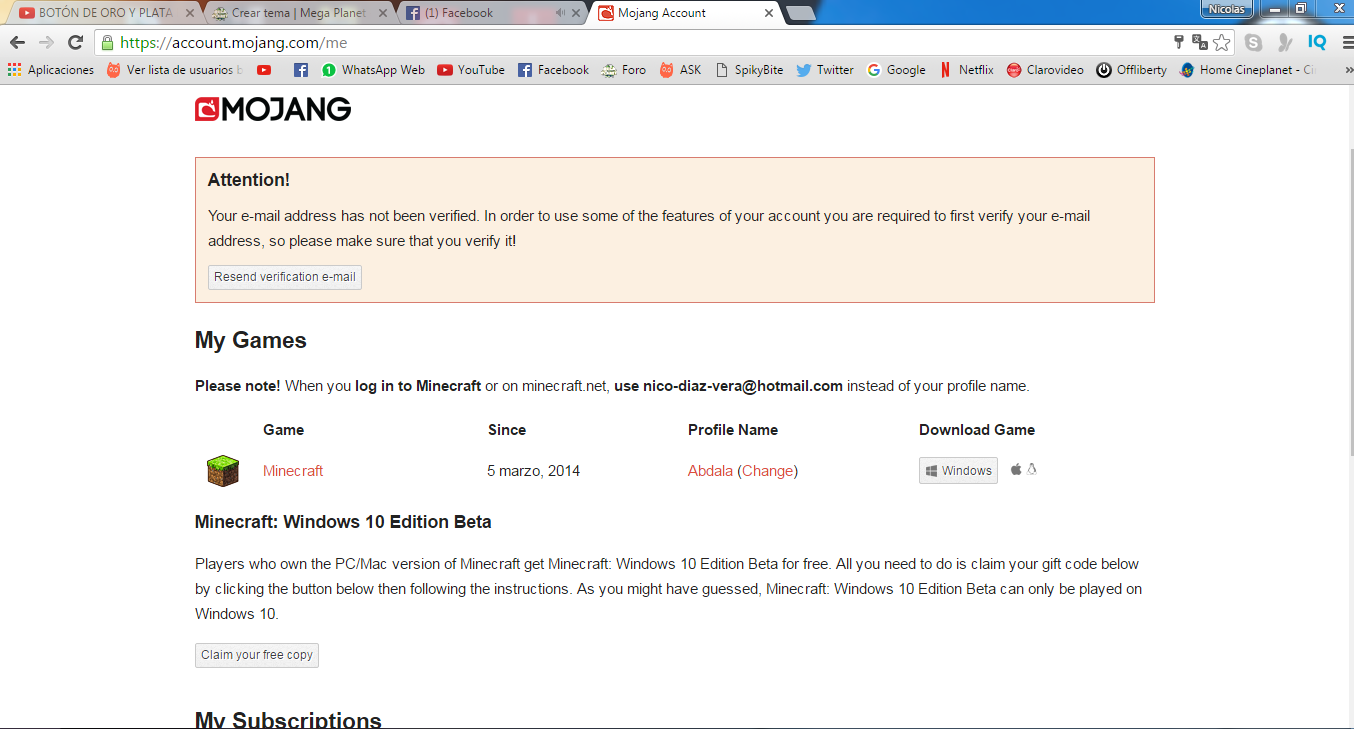Open the unlabeled Facebook bookmark icon
1354x729 pixels.
point(300,70)
